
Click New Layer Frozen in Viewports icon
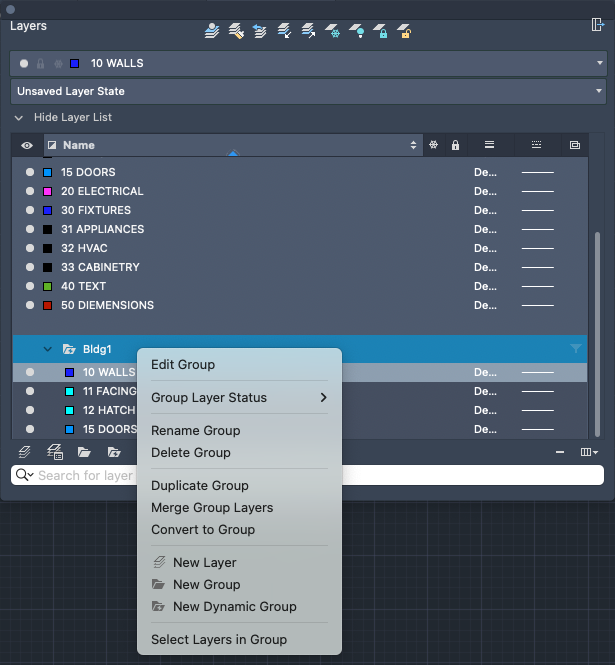pyautogui.click(x=55, y=452)
